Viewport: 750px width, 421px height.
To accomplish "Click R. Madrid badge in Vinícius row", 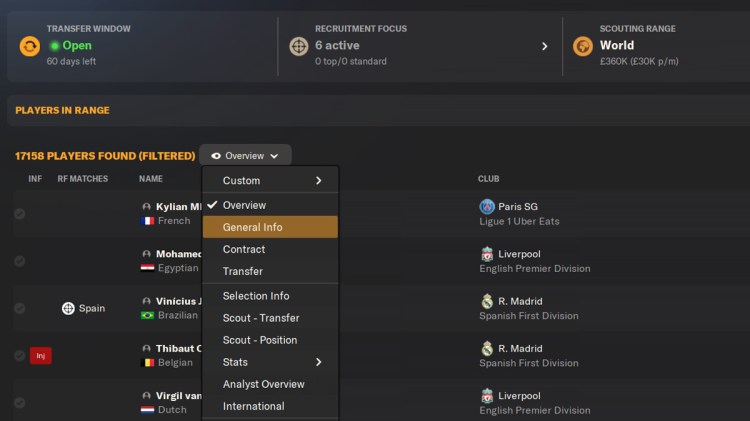I will click(x=487, y=301).
